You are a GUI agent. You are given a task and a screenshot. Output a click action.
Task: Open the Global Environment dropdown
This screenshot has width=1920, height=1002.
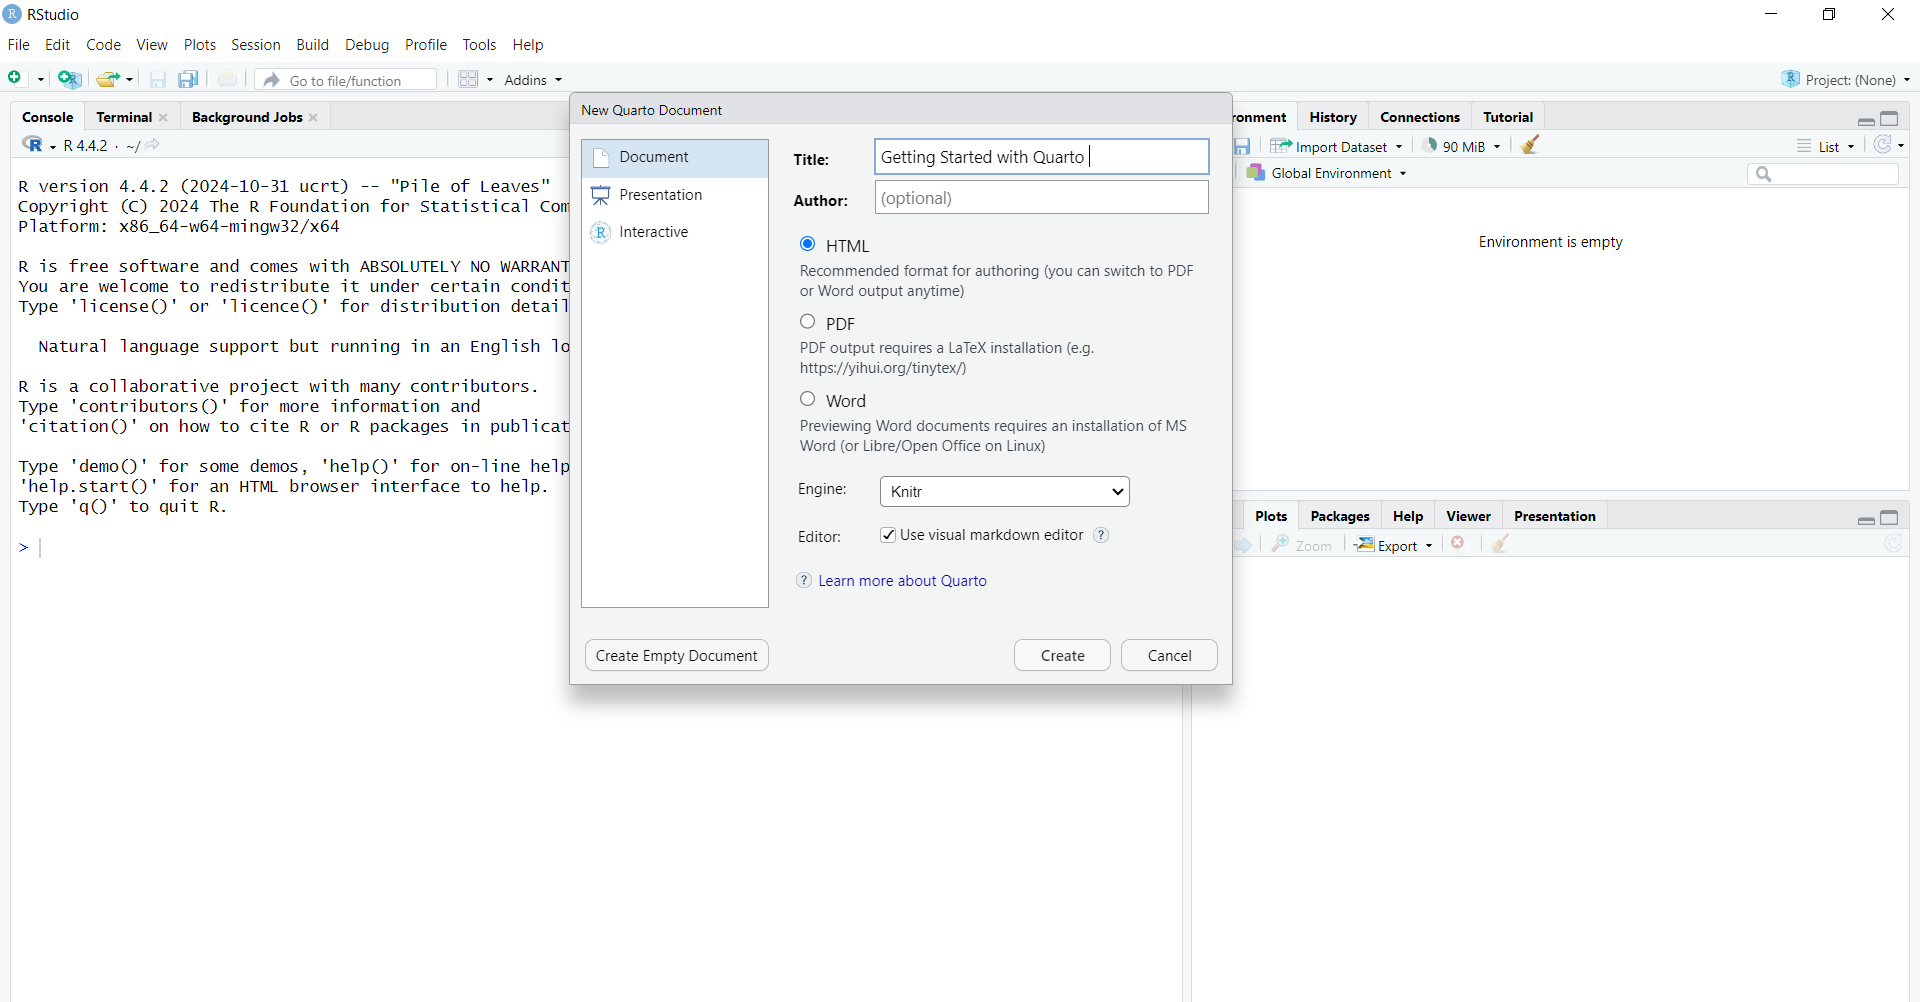pos(1327,173)
